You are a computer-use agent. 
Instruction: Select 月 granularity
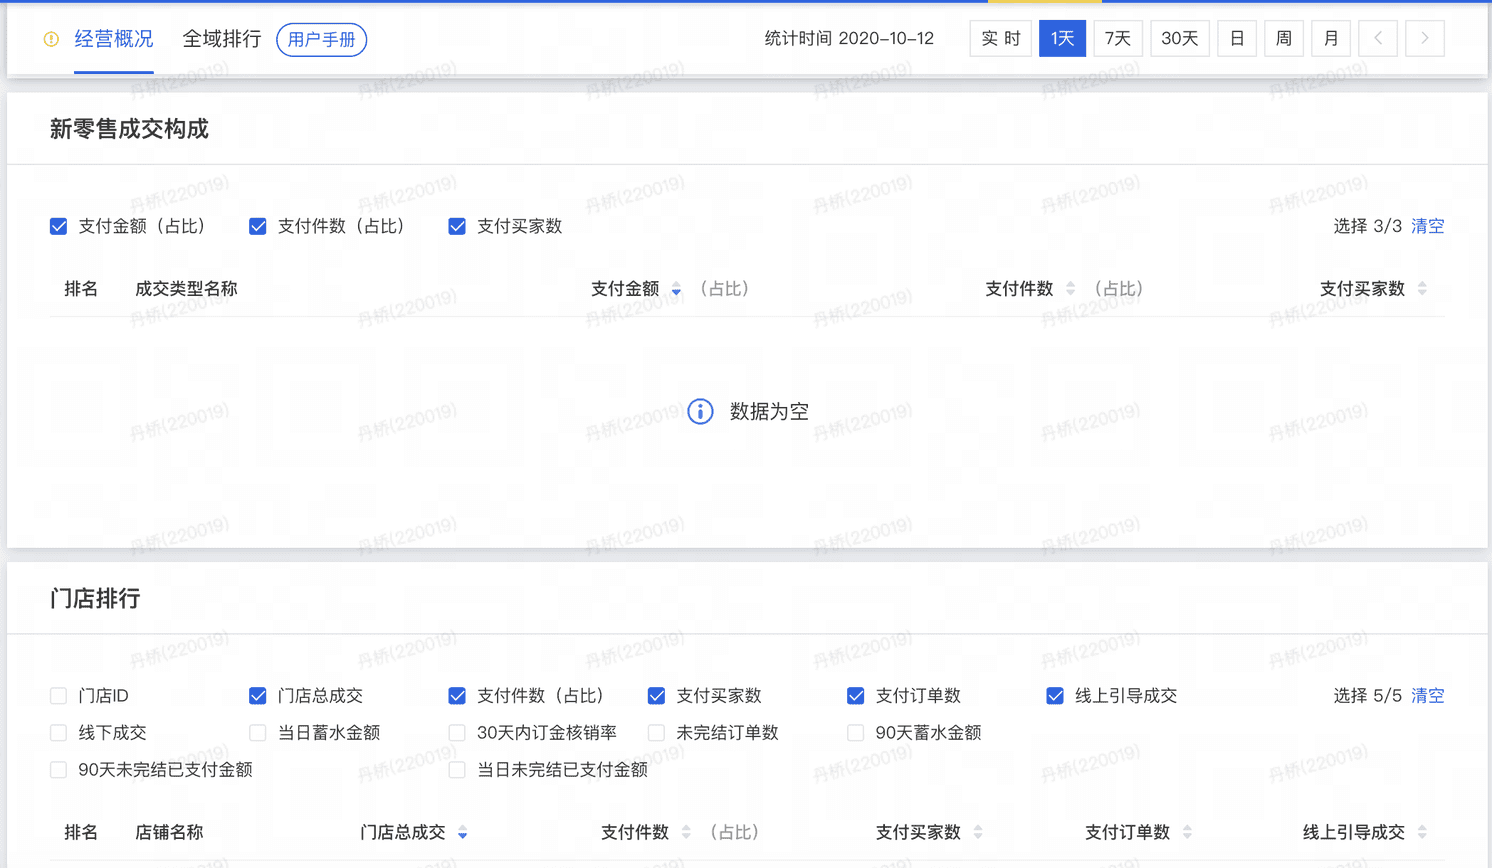click(1331, 38)
